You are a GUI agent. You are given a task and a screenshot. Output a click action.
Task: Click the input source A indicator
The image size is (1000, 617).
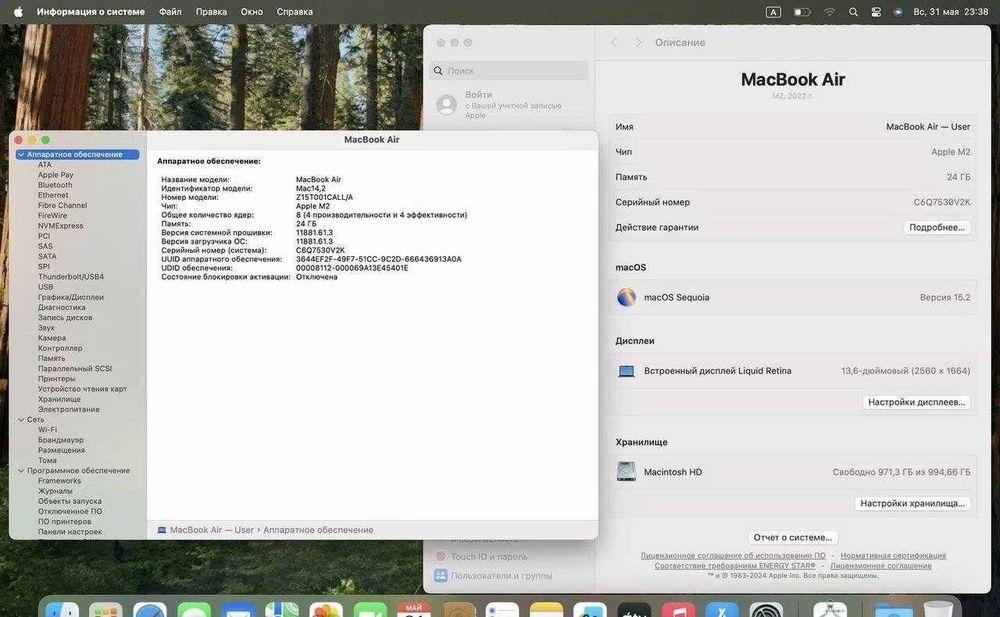click(773, 11)
